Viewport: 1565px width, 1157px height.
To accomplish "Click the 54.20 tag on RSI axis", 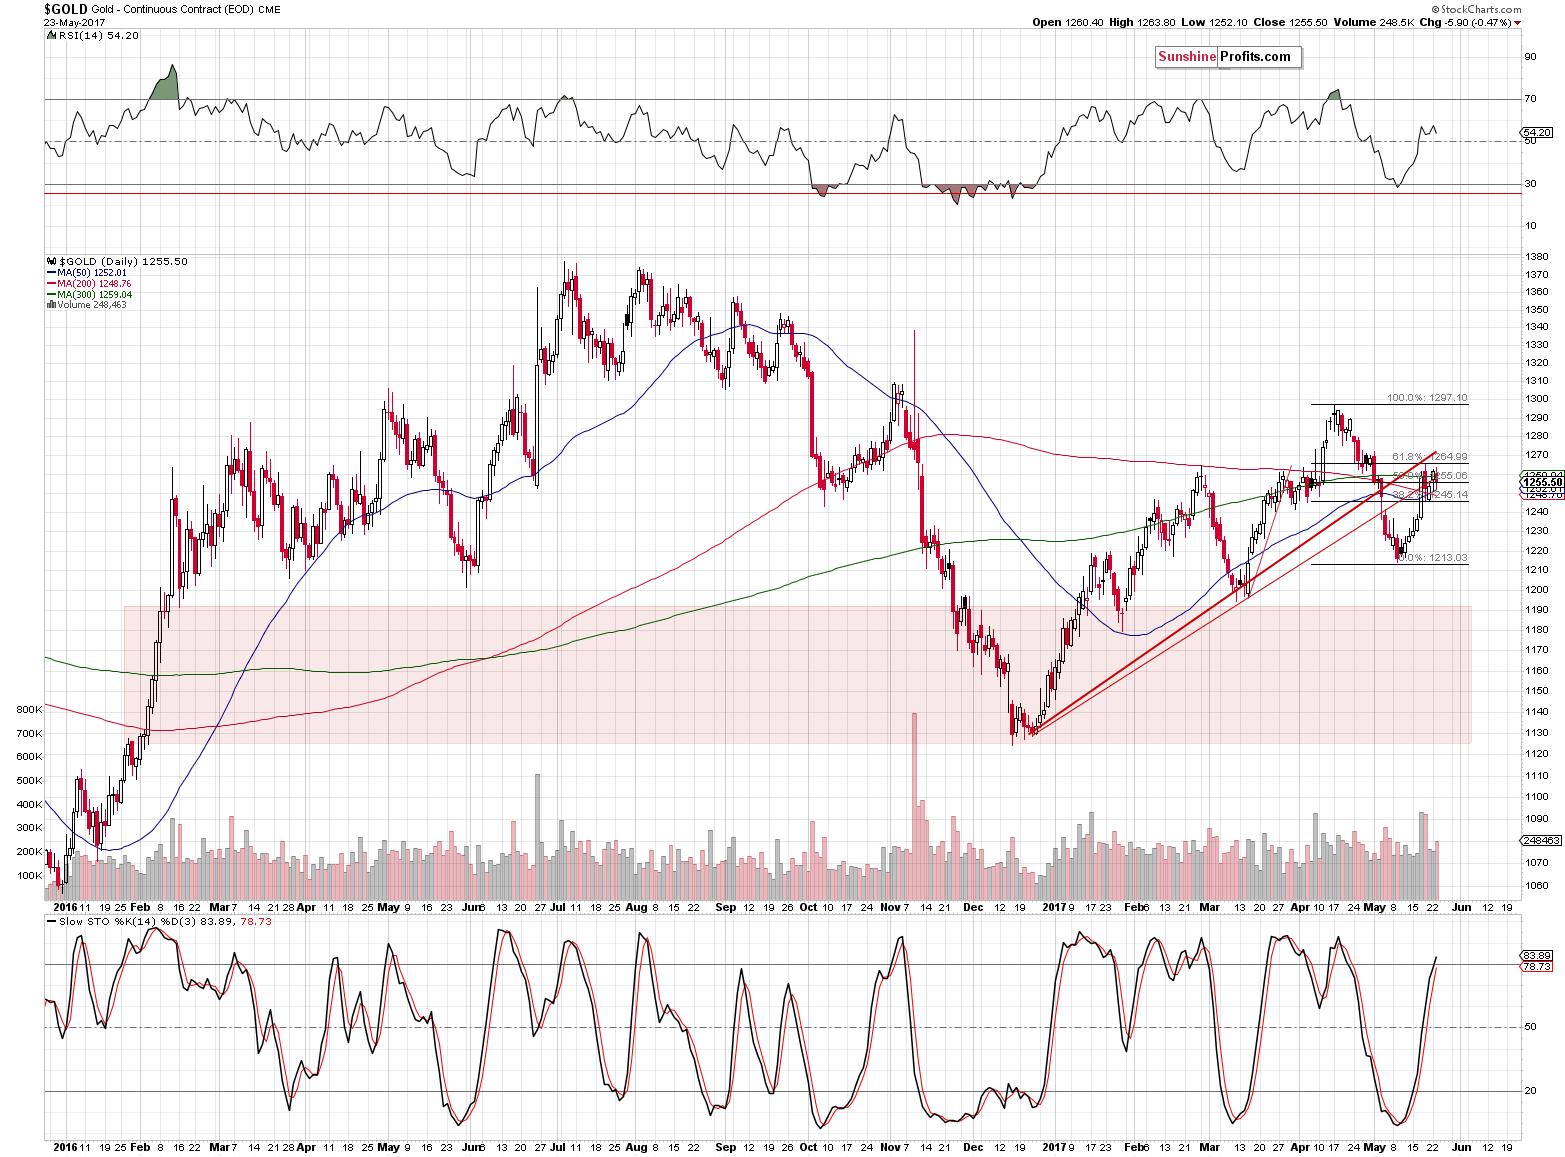I will [1536, 132].
